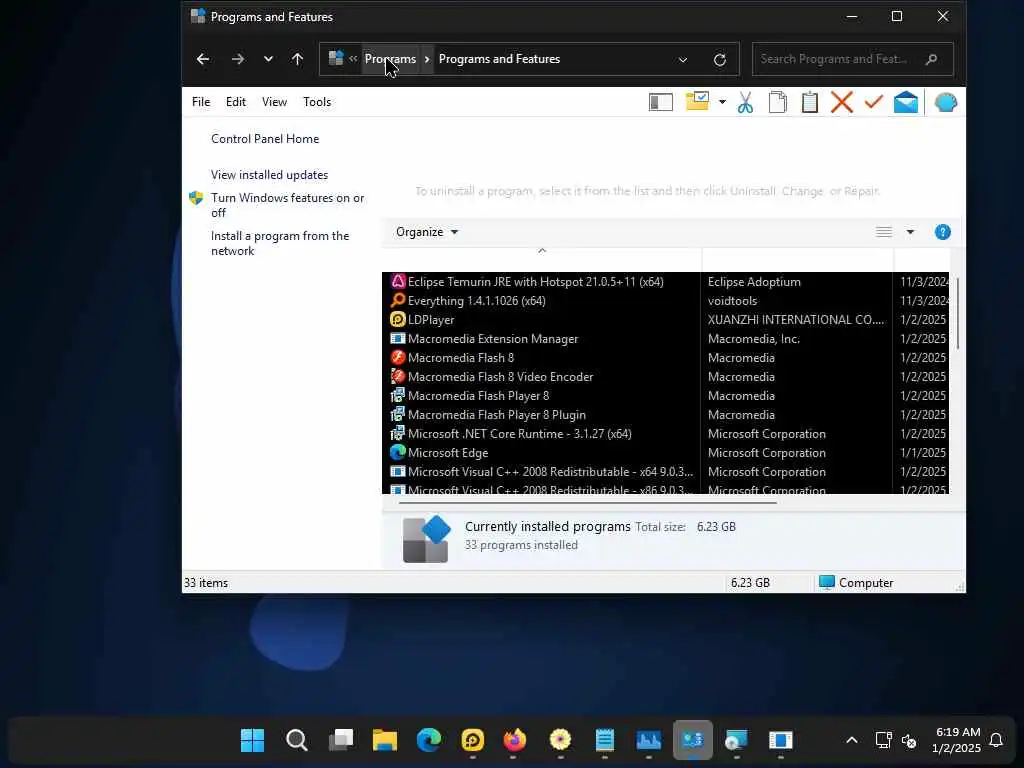Open view options dropdown arrow
Screen dimensions: 1024x768
point(910,232)
